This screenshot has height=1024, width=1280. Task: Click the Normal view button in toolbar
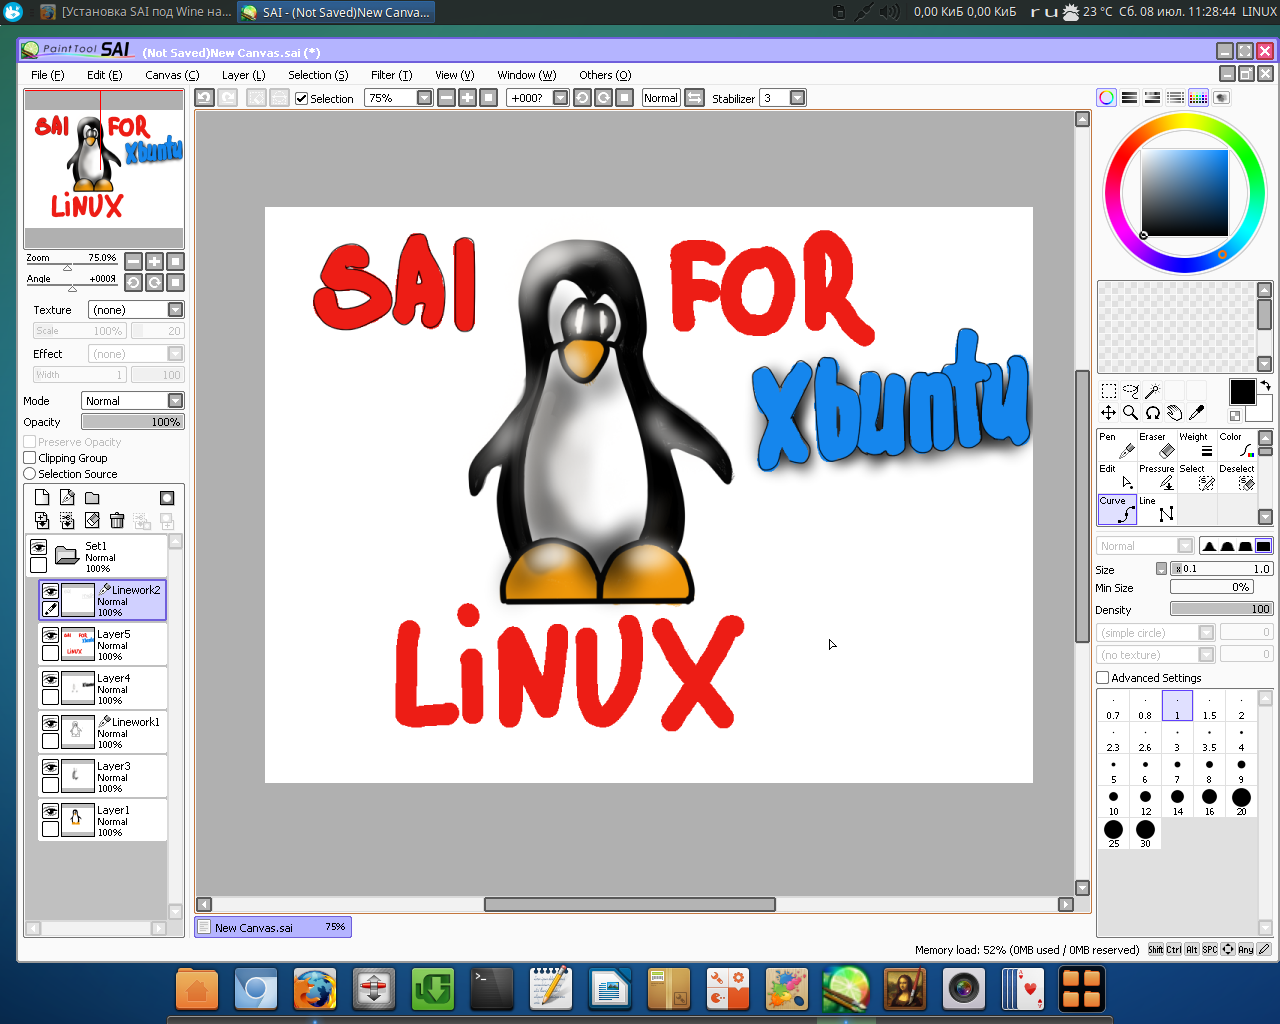tap(661, 98)
